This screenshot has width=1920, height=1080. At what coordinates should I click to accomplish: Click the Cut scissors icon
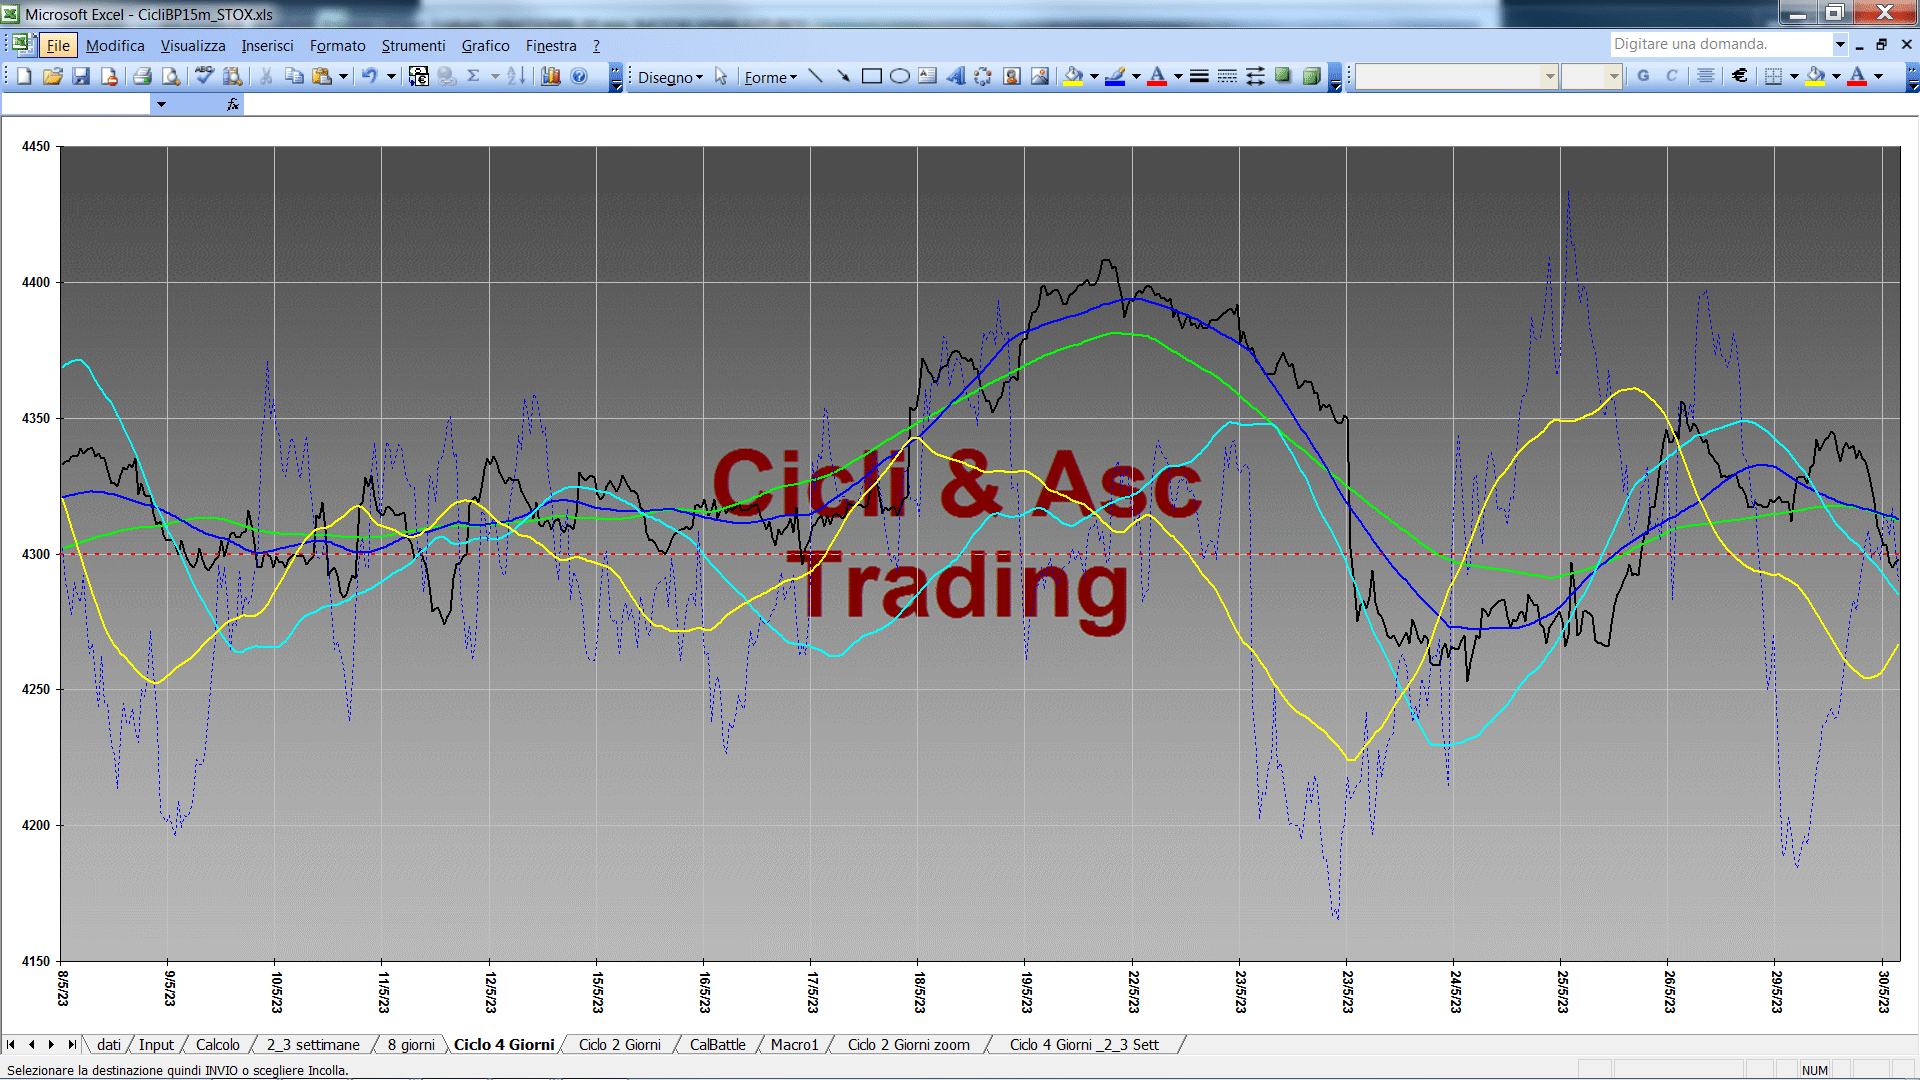click(266, 76)
